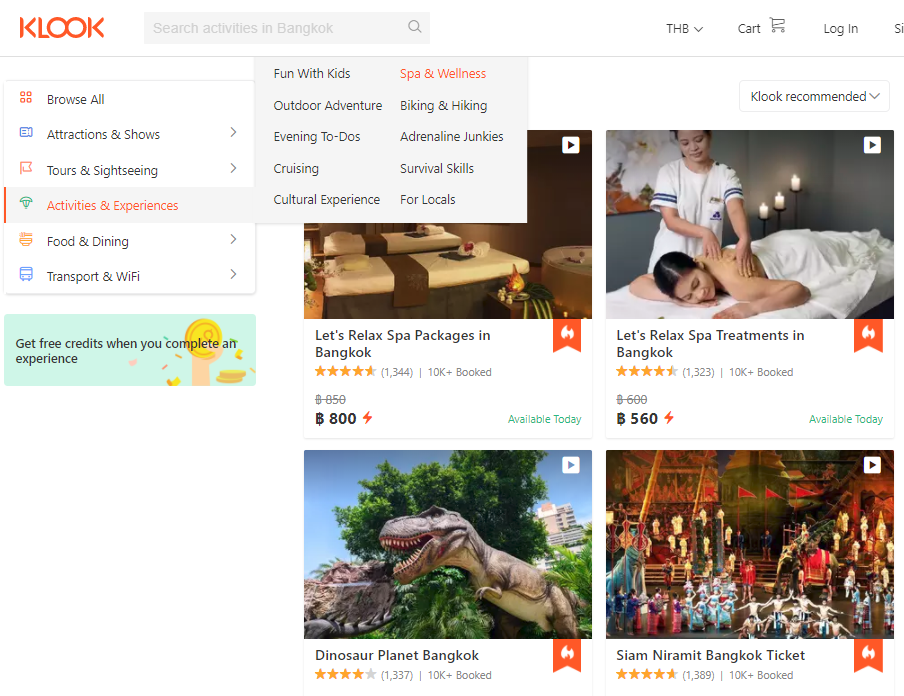Screen dimensions: 904x696
Task: Open the THB currency dropdown
Action: [x=684, y=29]
